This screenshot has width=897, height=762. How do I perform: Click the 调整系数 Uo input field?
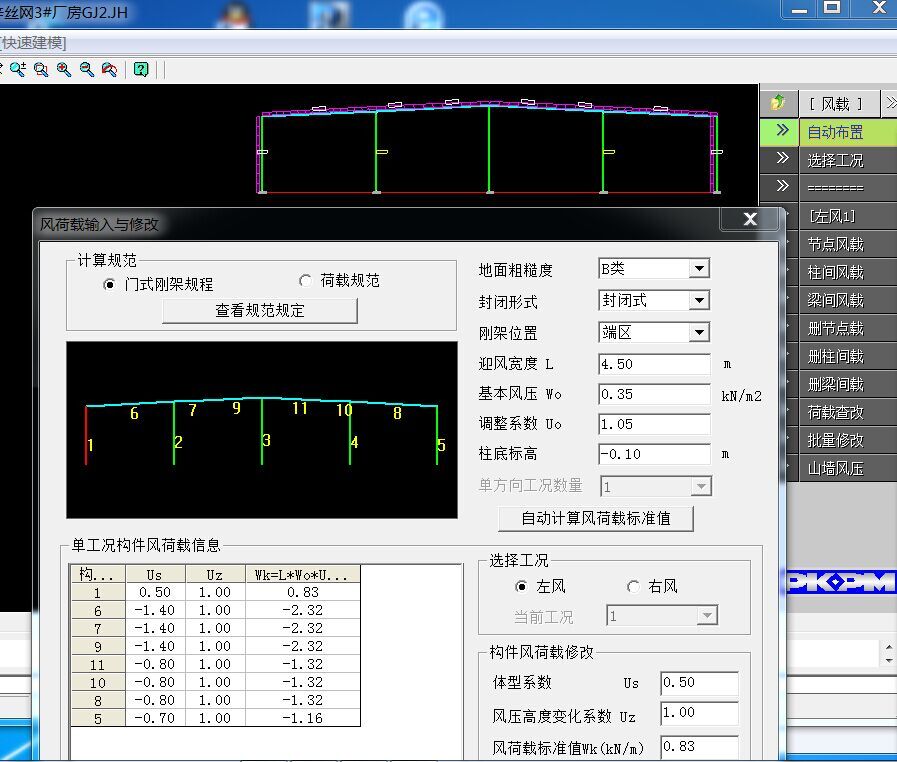[x=654, y=424]
